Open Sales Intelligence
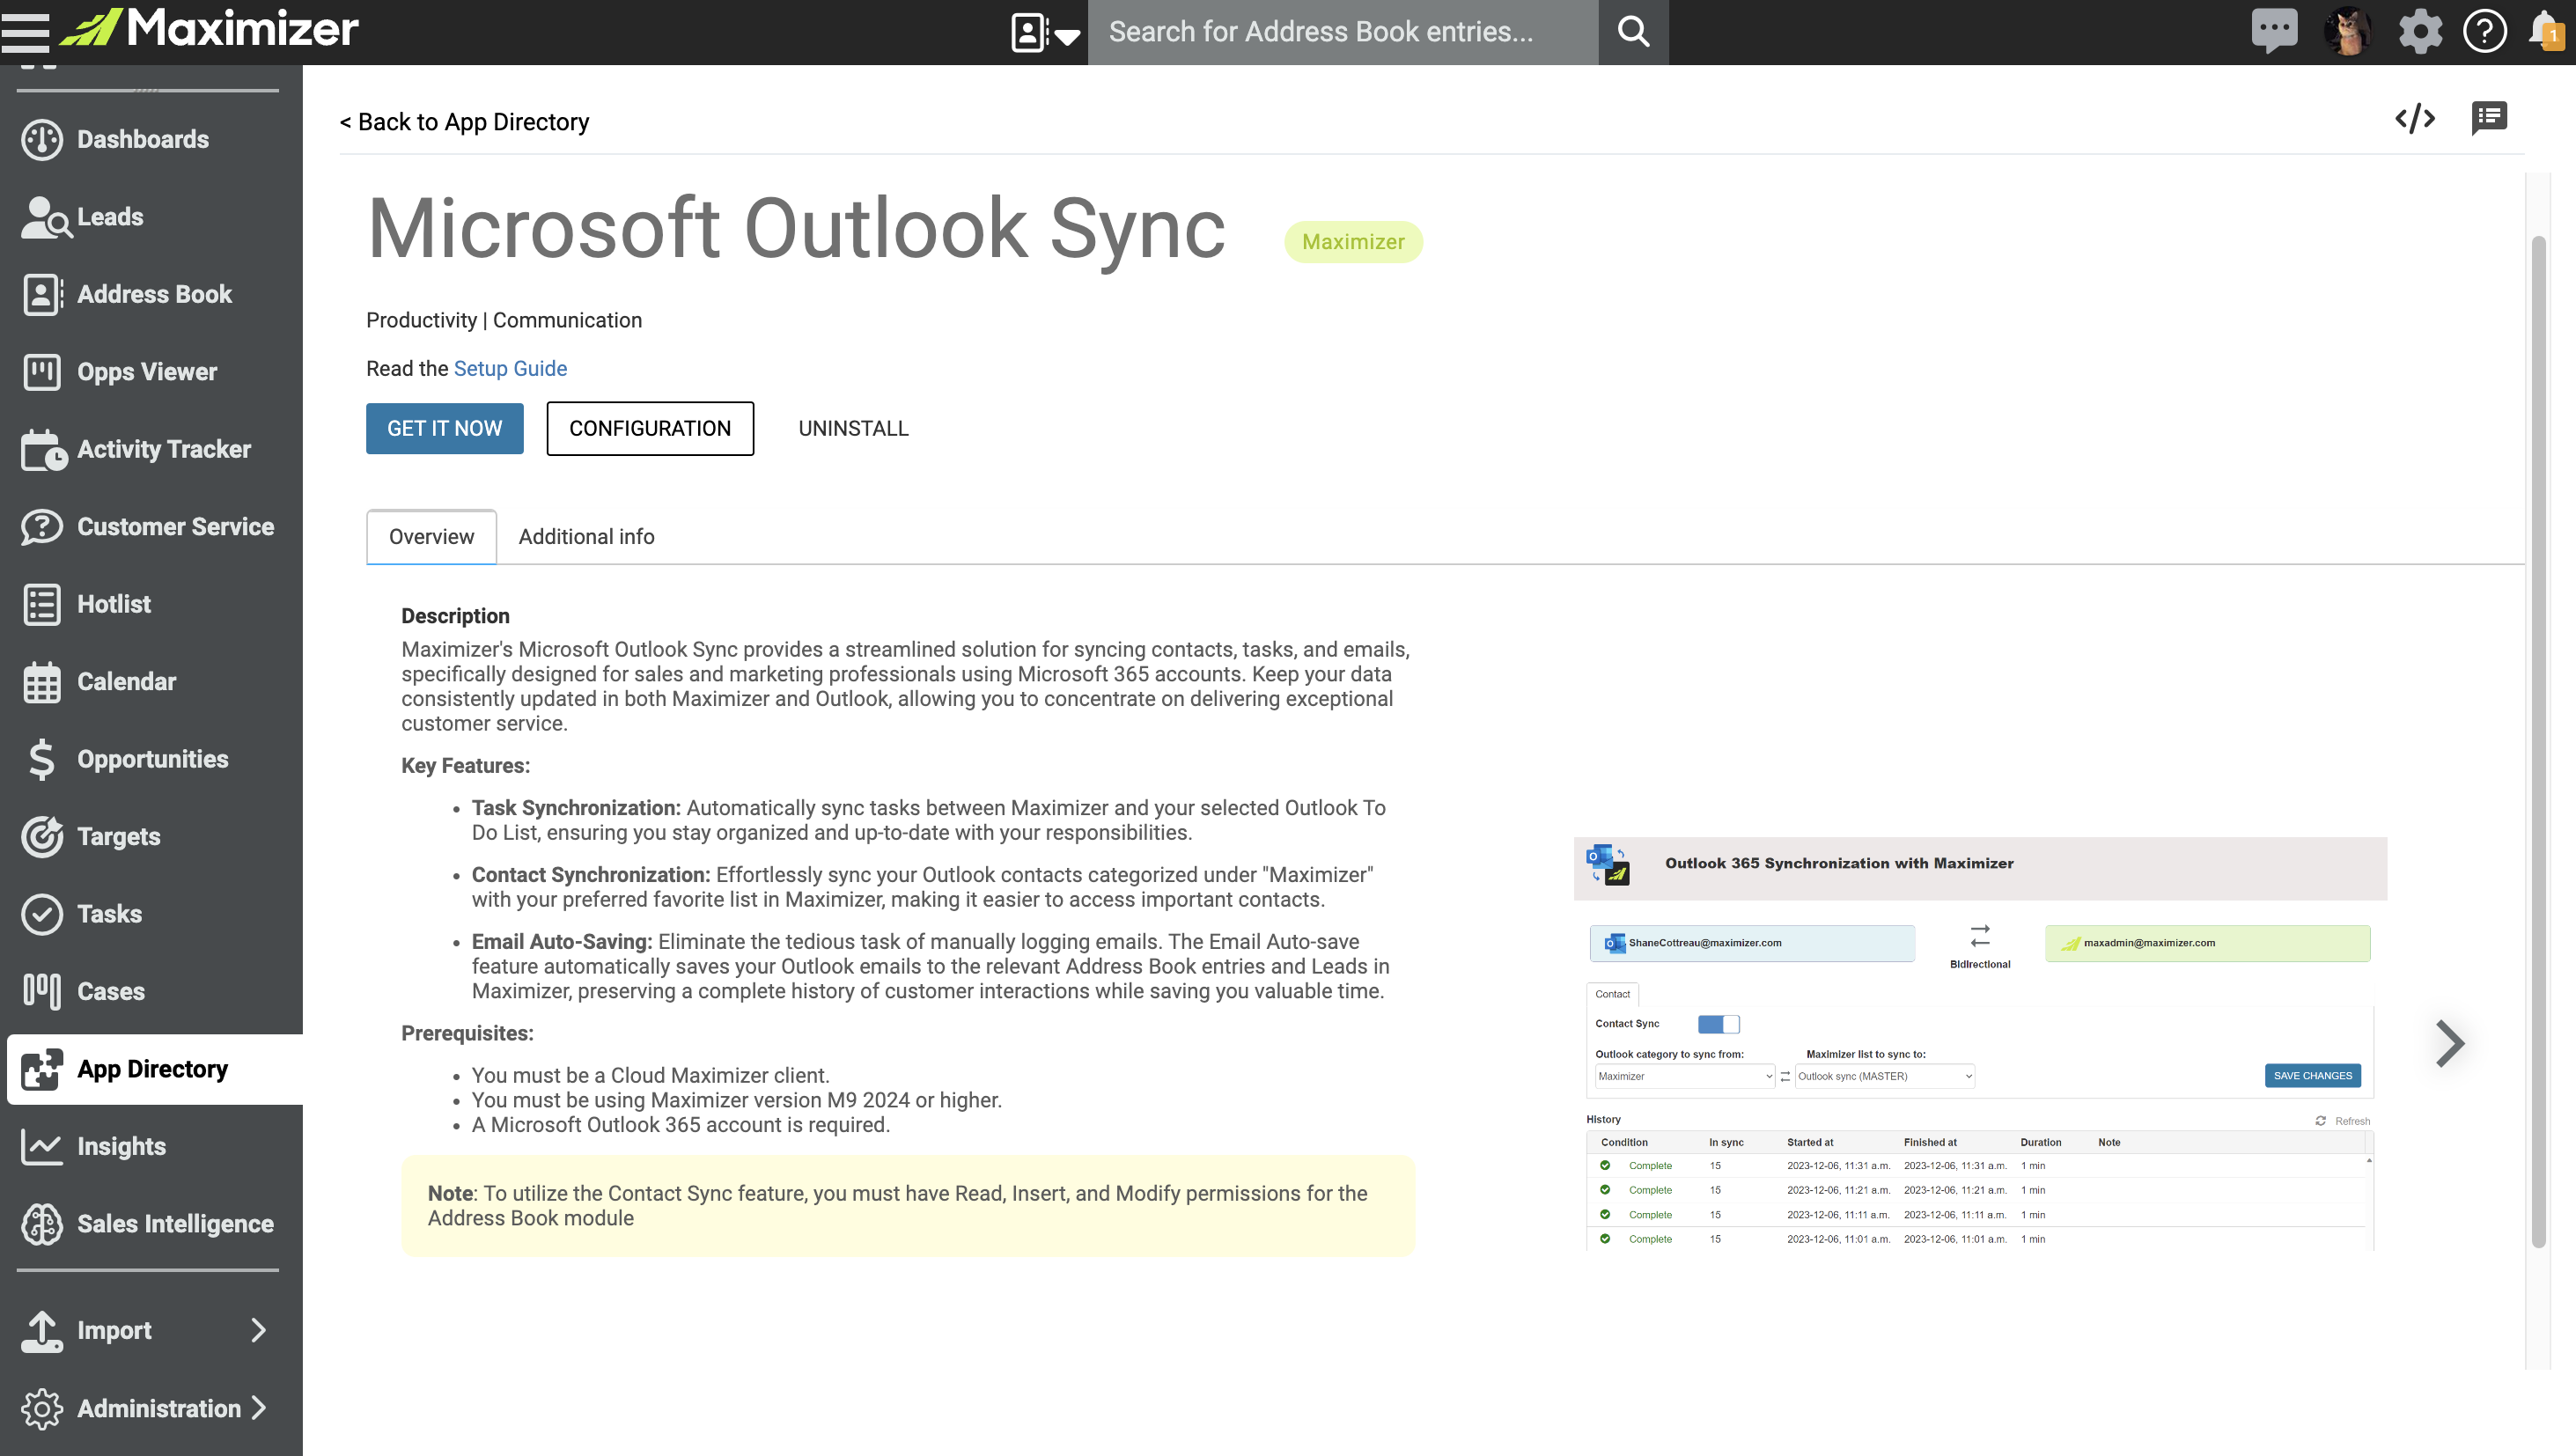This screenshot has height=1456, width=2576. point(151,1224)
